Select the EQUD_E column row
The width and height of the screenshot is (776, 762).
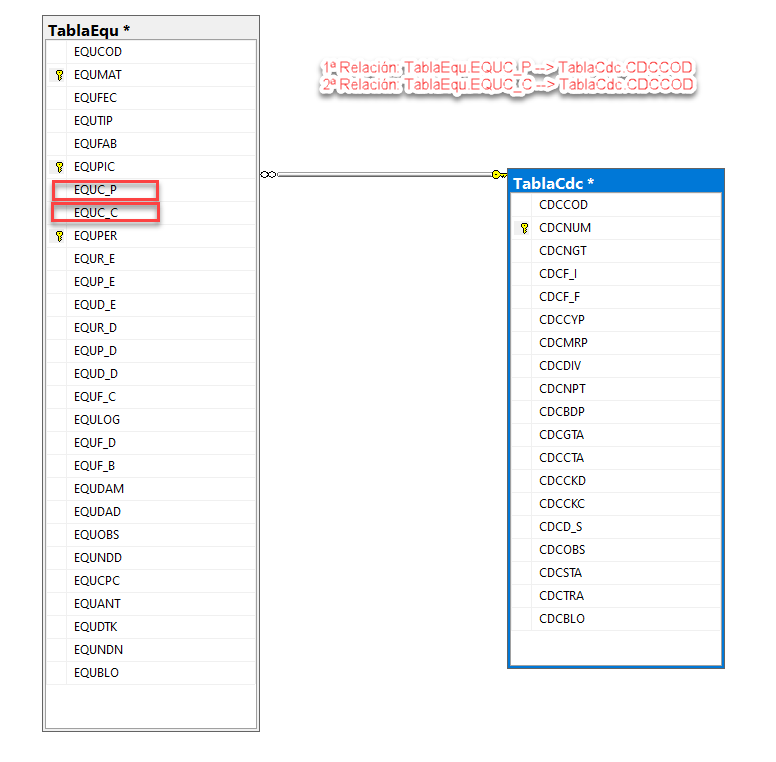click(151, 305)
